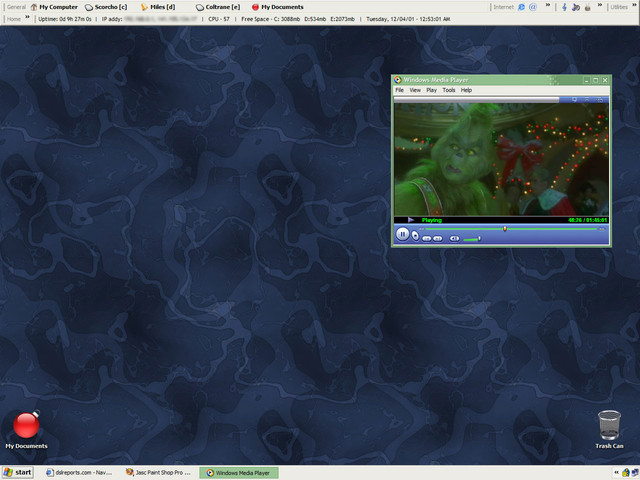
Task: Click the last system tray icon
Action: pyautogui.click(x=635, y=473)
